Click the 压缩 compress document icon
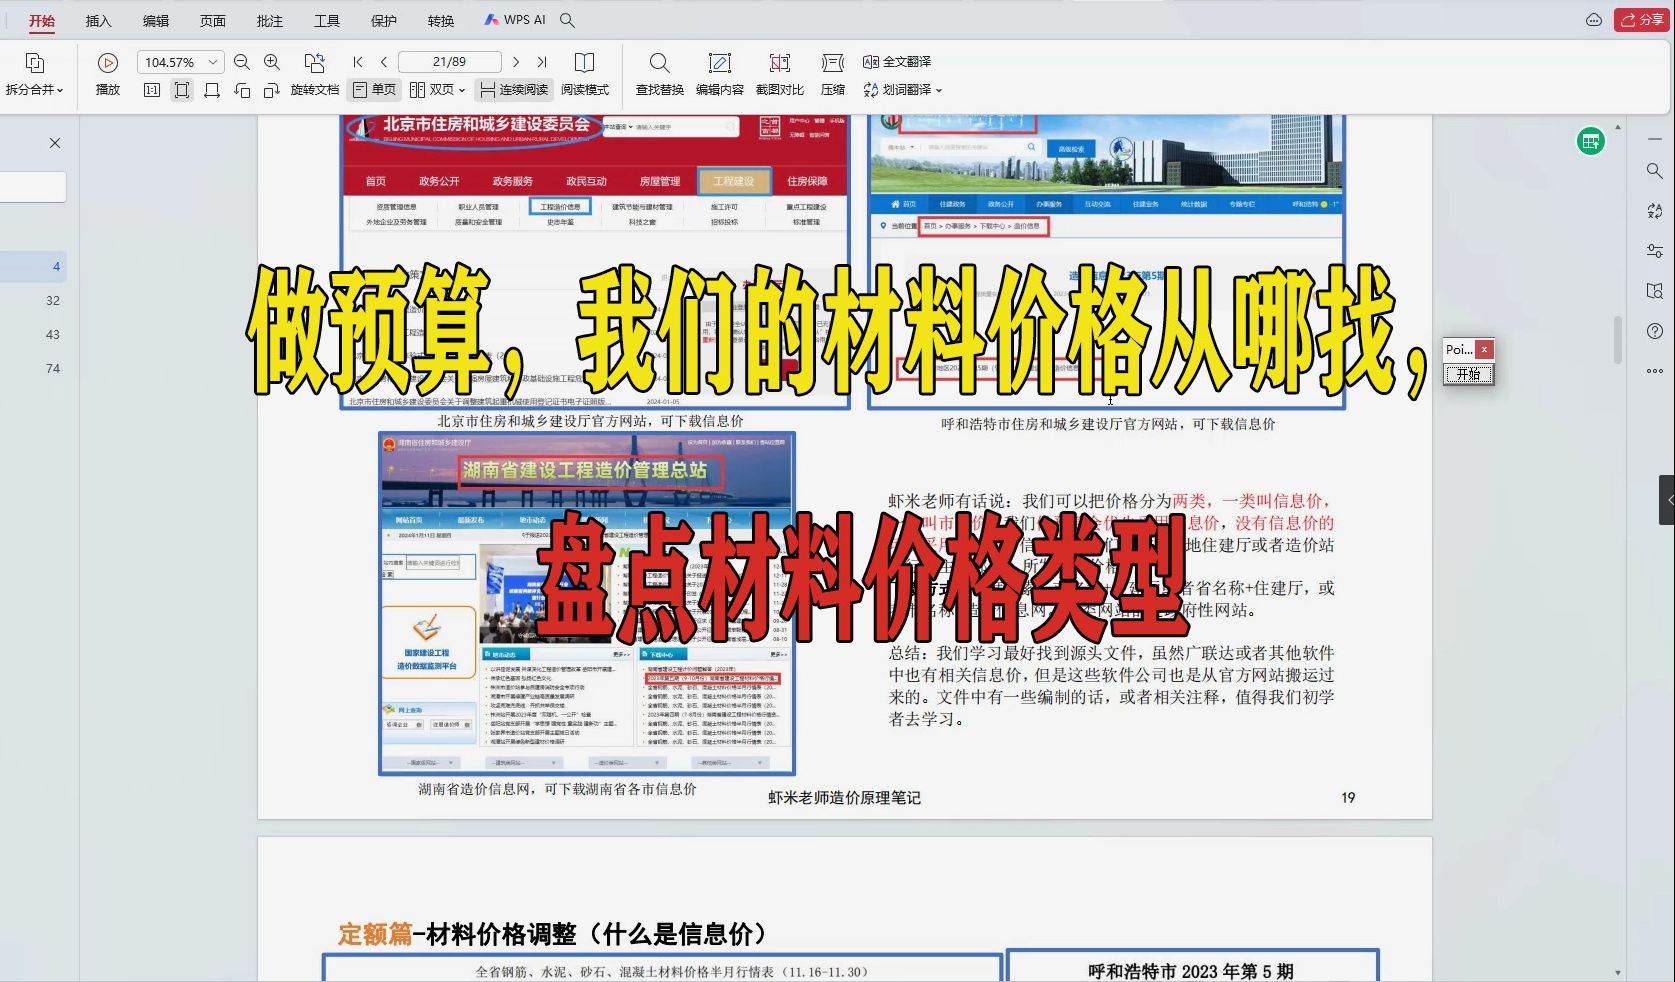Viewport: 1675px width, 982px height. (x=832, y=75)
